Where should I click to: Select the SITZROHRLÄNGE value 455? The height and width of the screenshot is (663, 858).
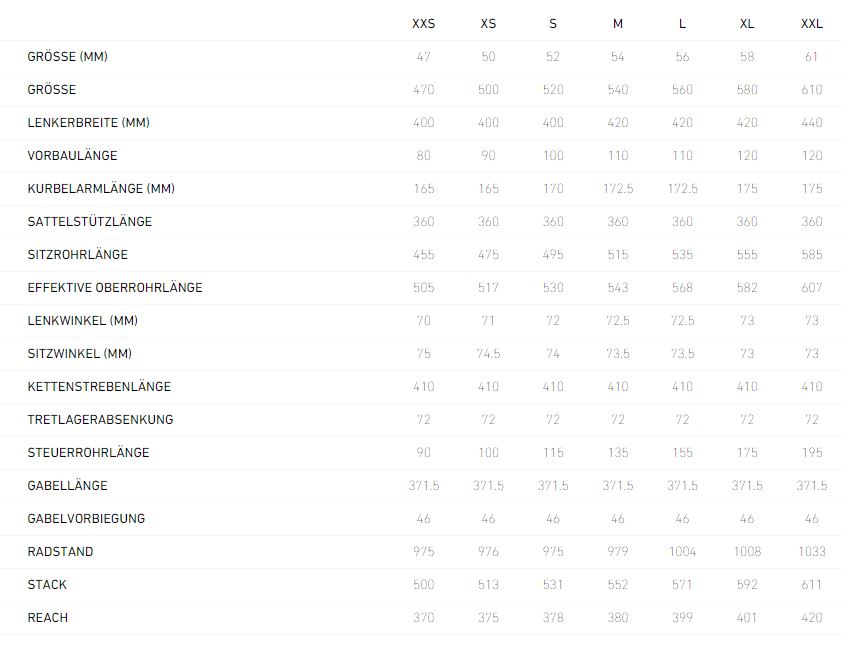[x=423, y=255]
